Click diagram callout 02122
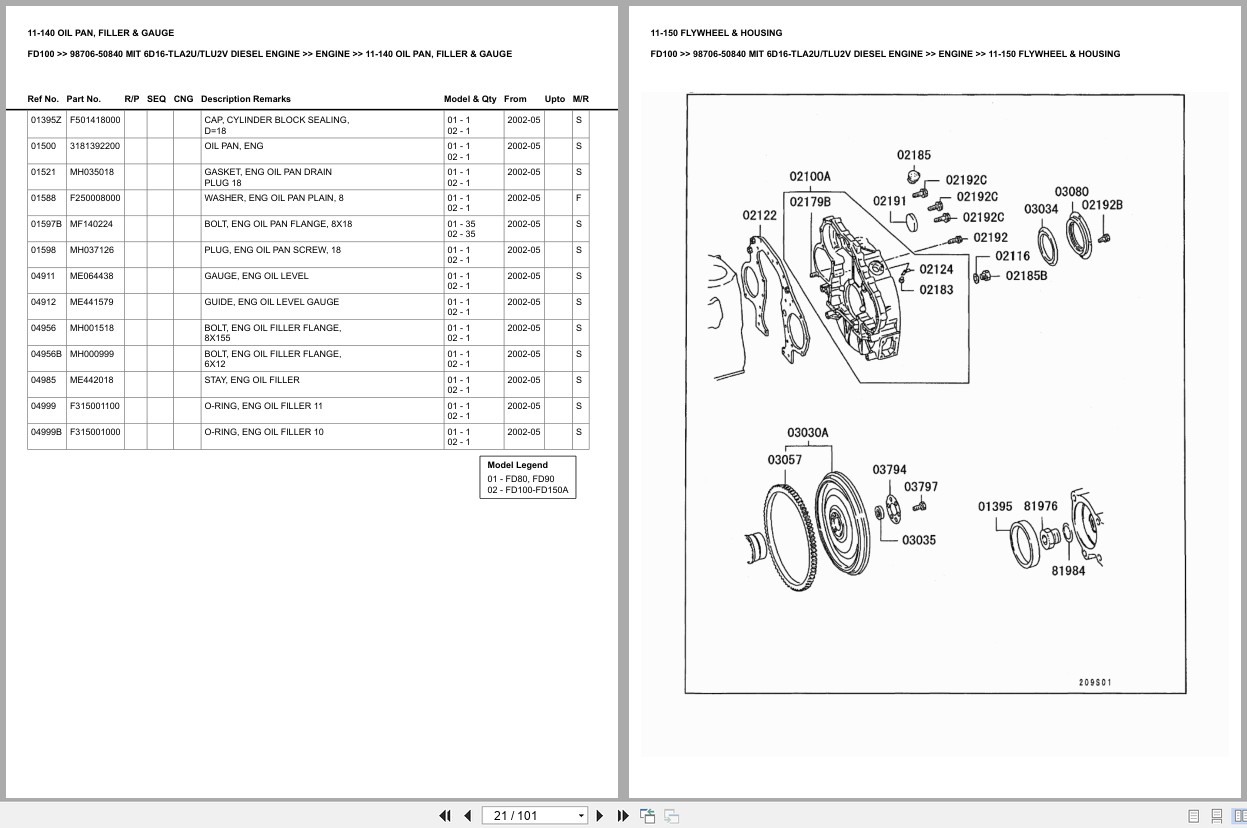 760,215
